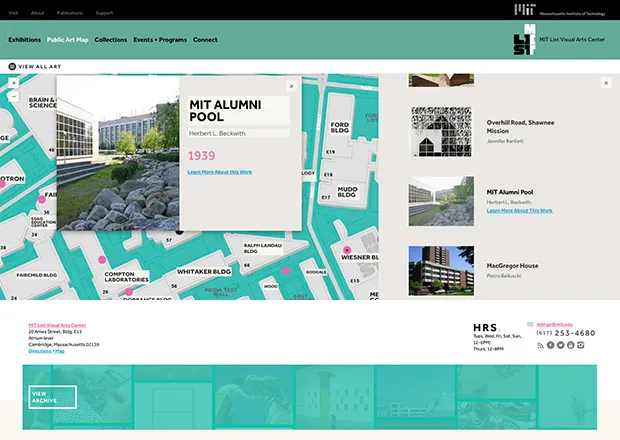Image resolution: width=620 pixels, height=440 pixels.
Task: Click Ford Bldg map label
Action: 340,127
